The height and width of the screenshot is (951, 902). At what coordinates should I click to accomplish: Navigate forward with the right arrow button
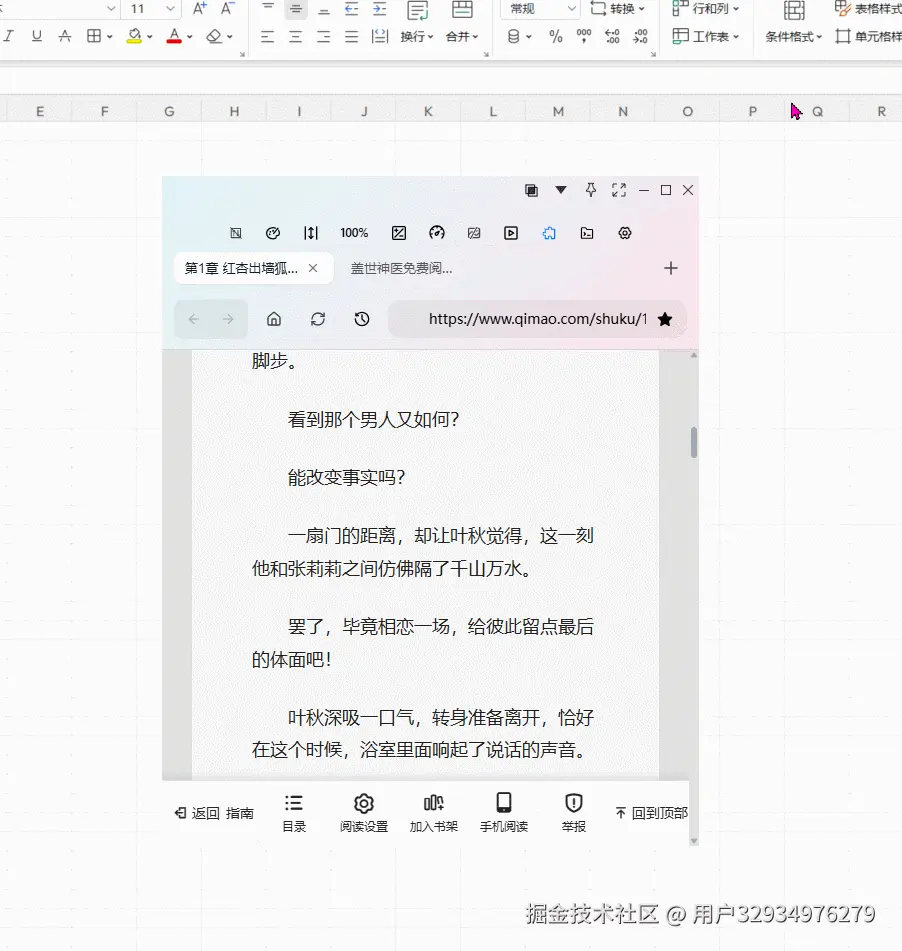228,319
